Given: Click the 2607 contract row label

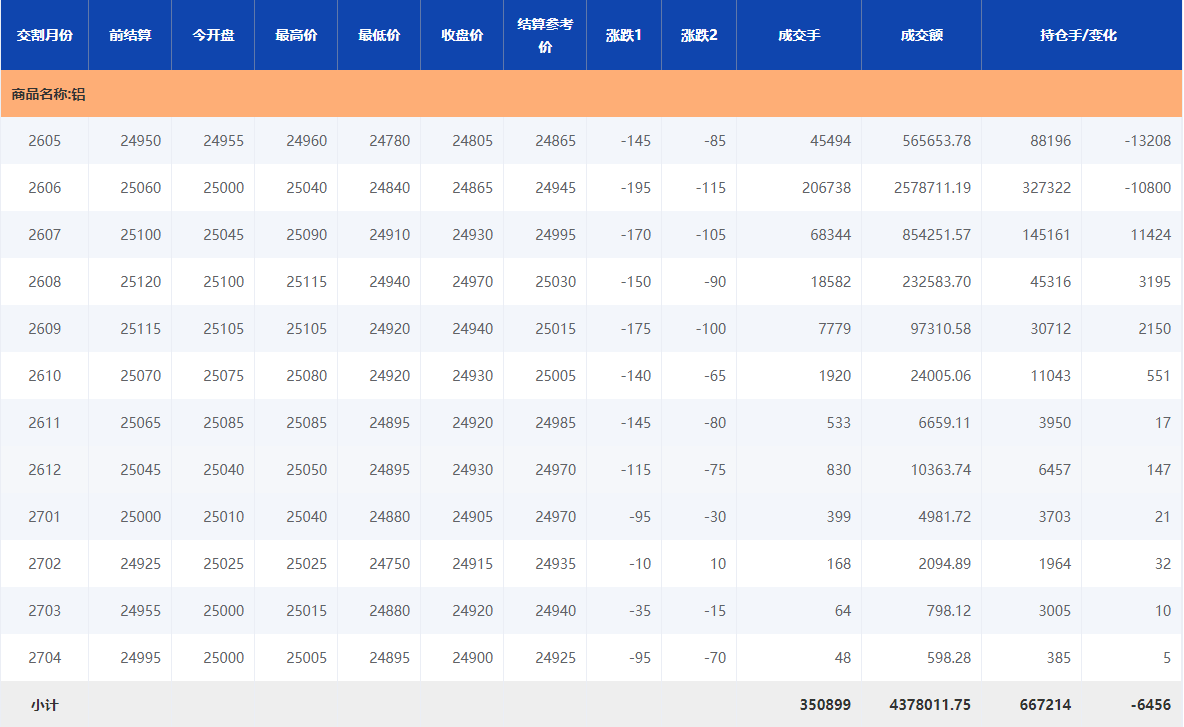Looking at the screenshot, I should [44, 235].
